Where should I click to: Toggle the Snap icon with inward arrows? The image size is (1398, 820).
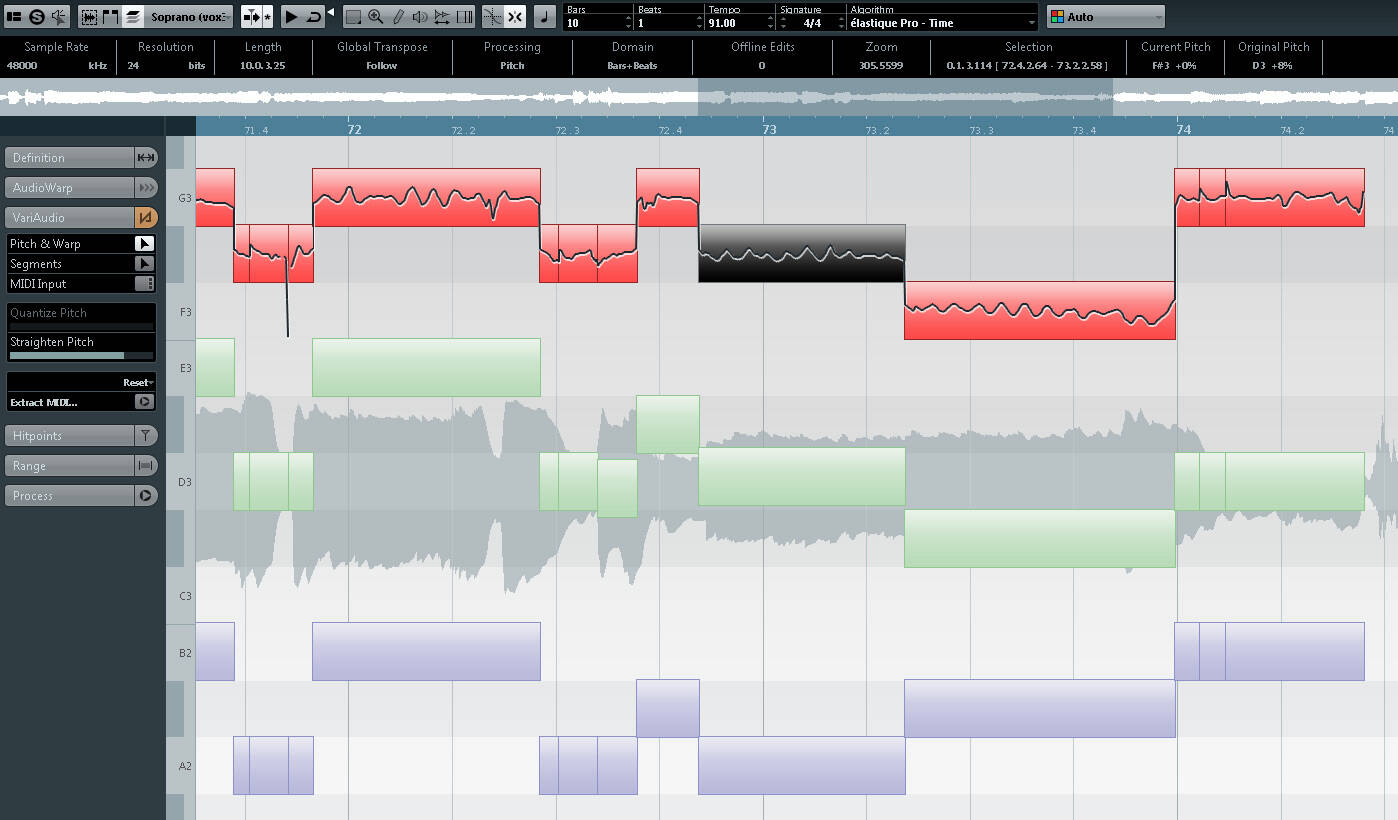(x=515, y=16)
